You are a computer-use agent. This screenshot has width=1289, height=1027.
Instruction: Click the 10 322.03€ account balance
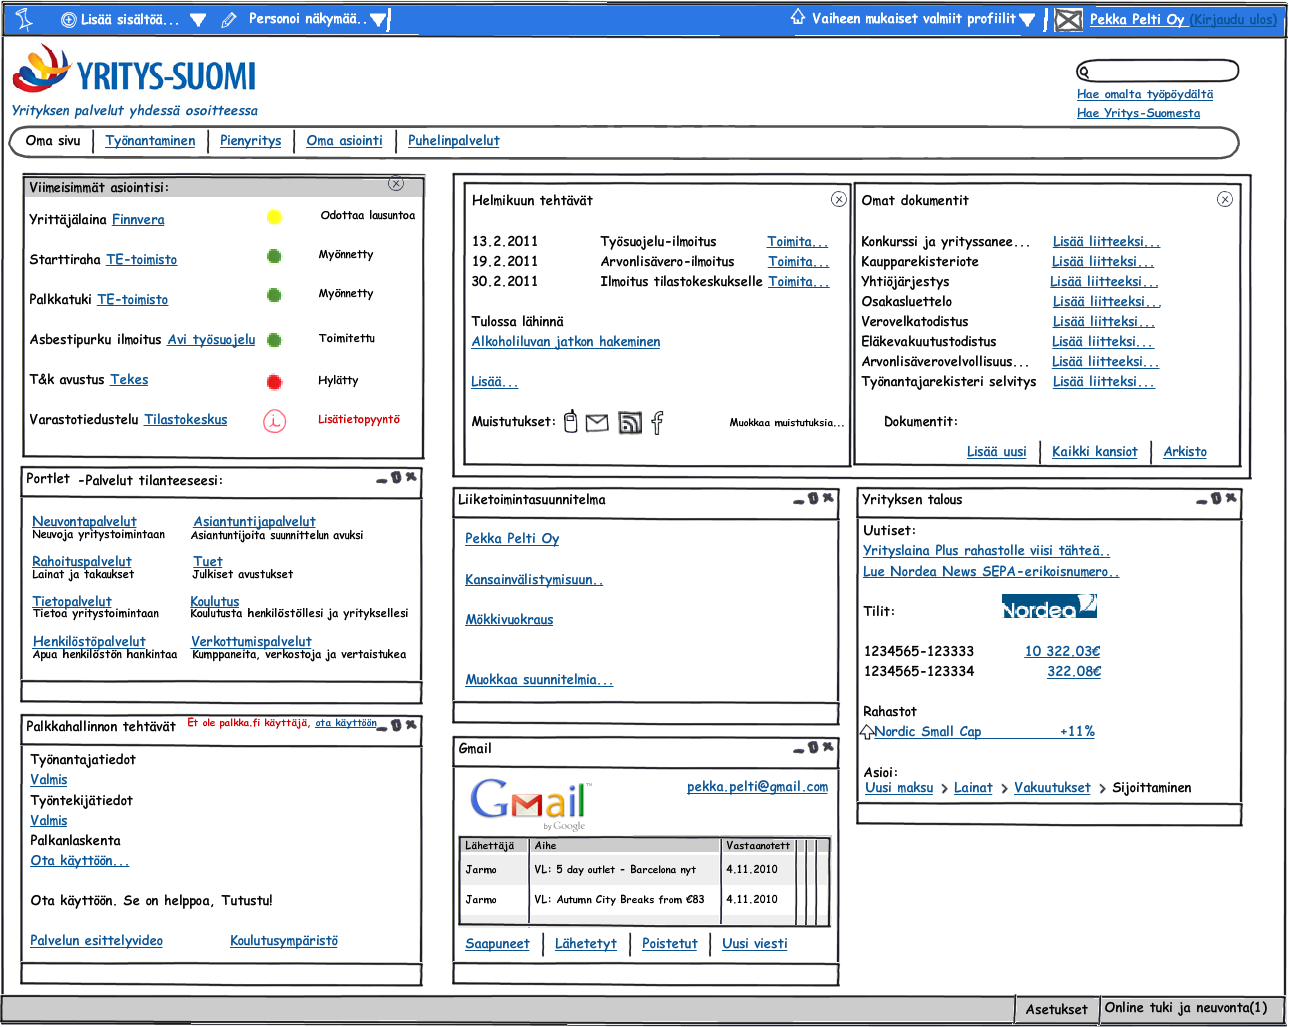(1062, 652)
